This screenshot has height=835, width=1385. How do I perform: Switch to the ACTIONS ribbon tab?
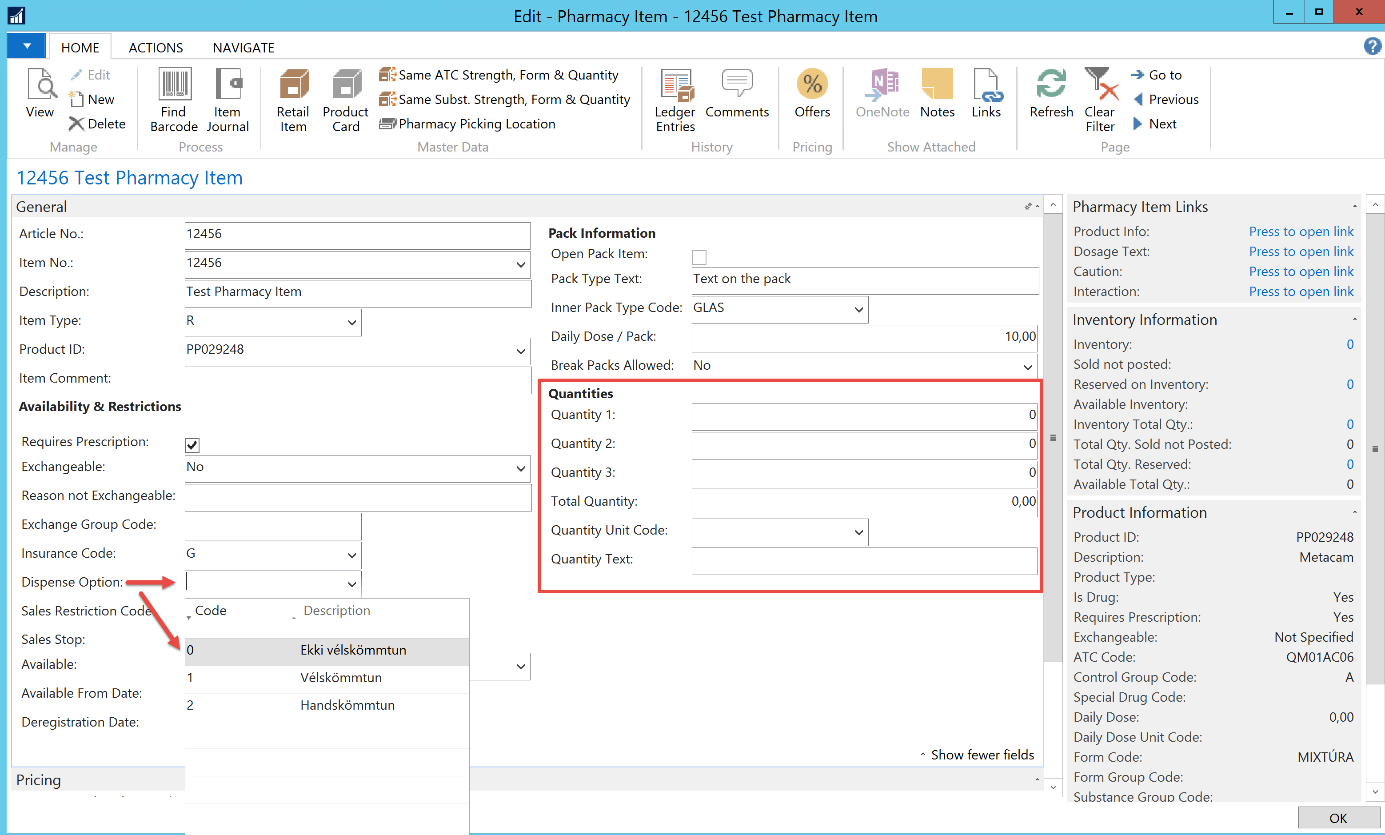pos(156,48)
